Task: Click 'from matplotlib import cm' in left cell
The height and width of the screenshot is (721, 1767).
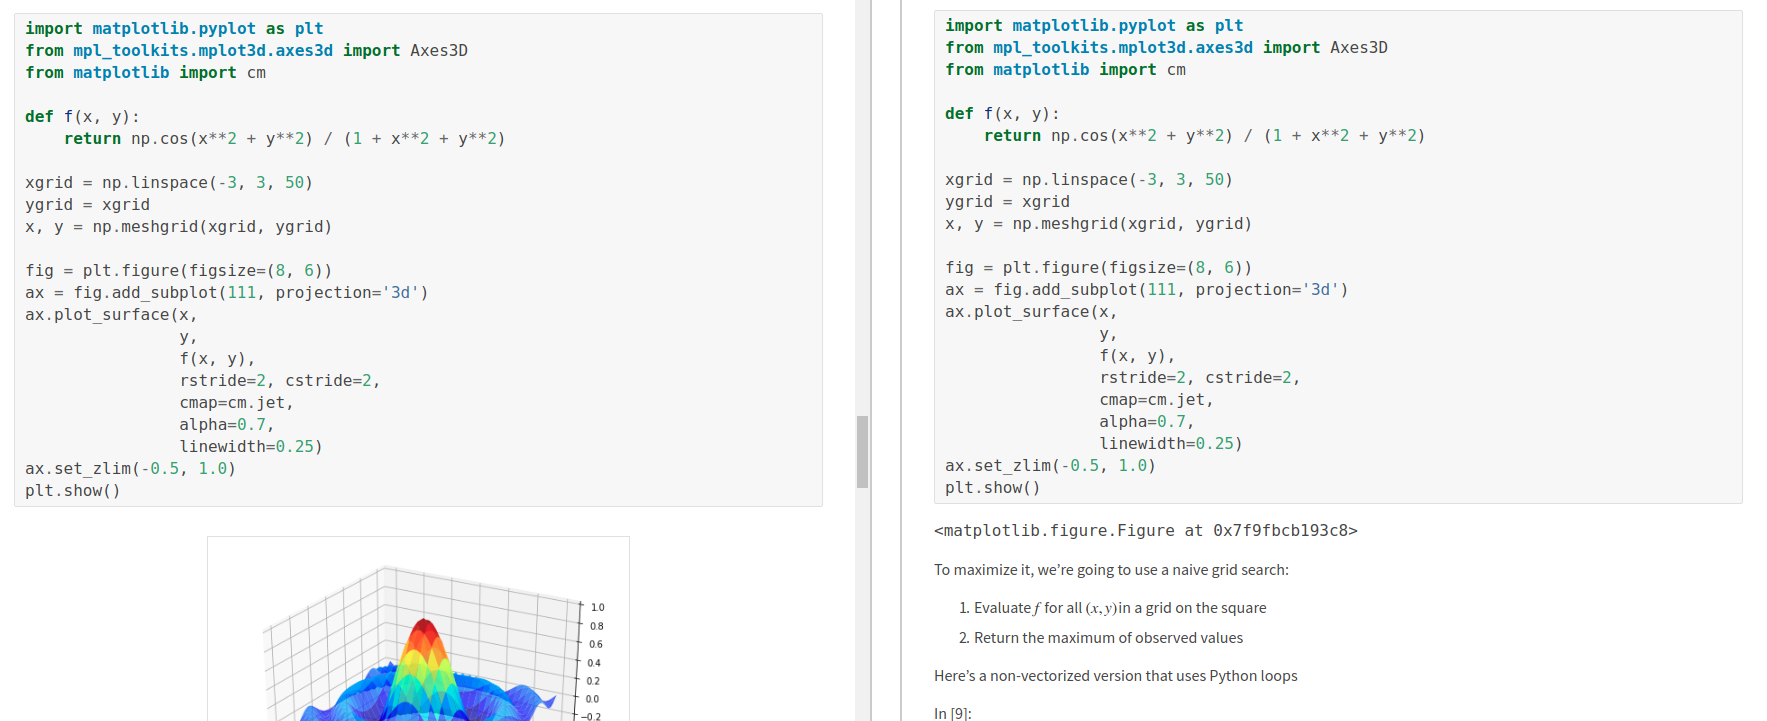Action: 145,73
